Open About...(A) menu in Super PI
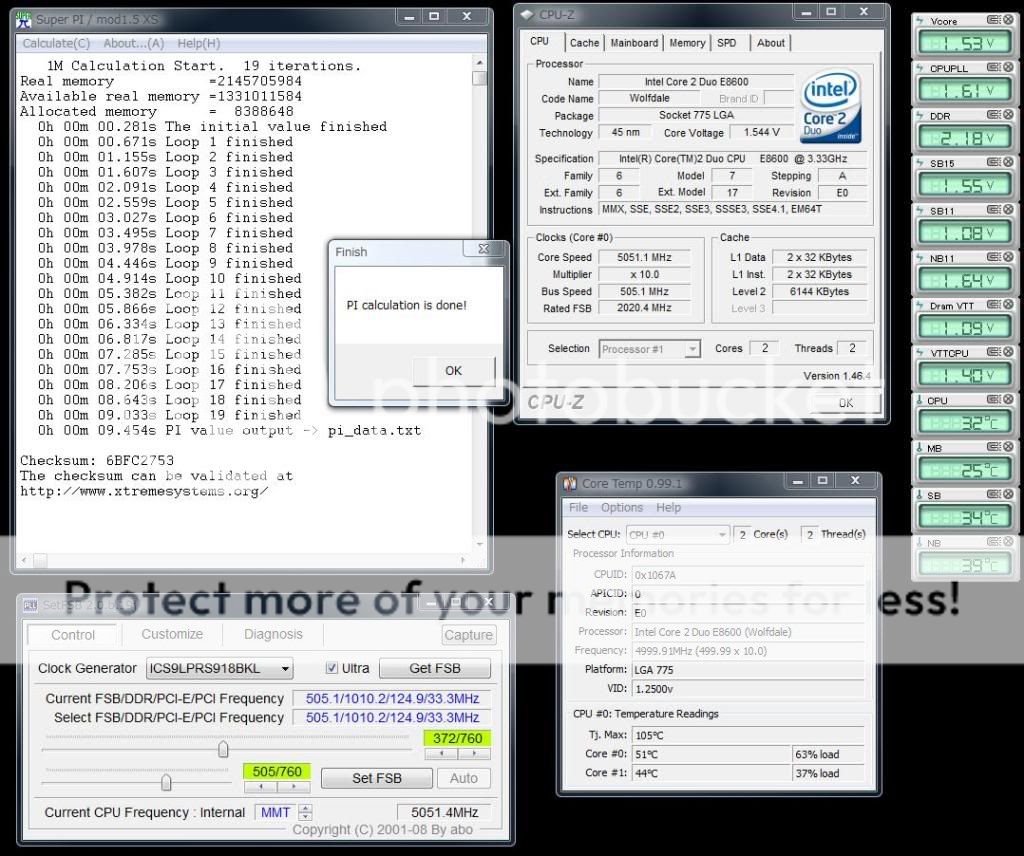Screen dimensions: 1024x856 pos(134,43)
